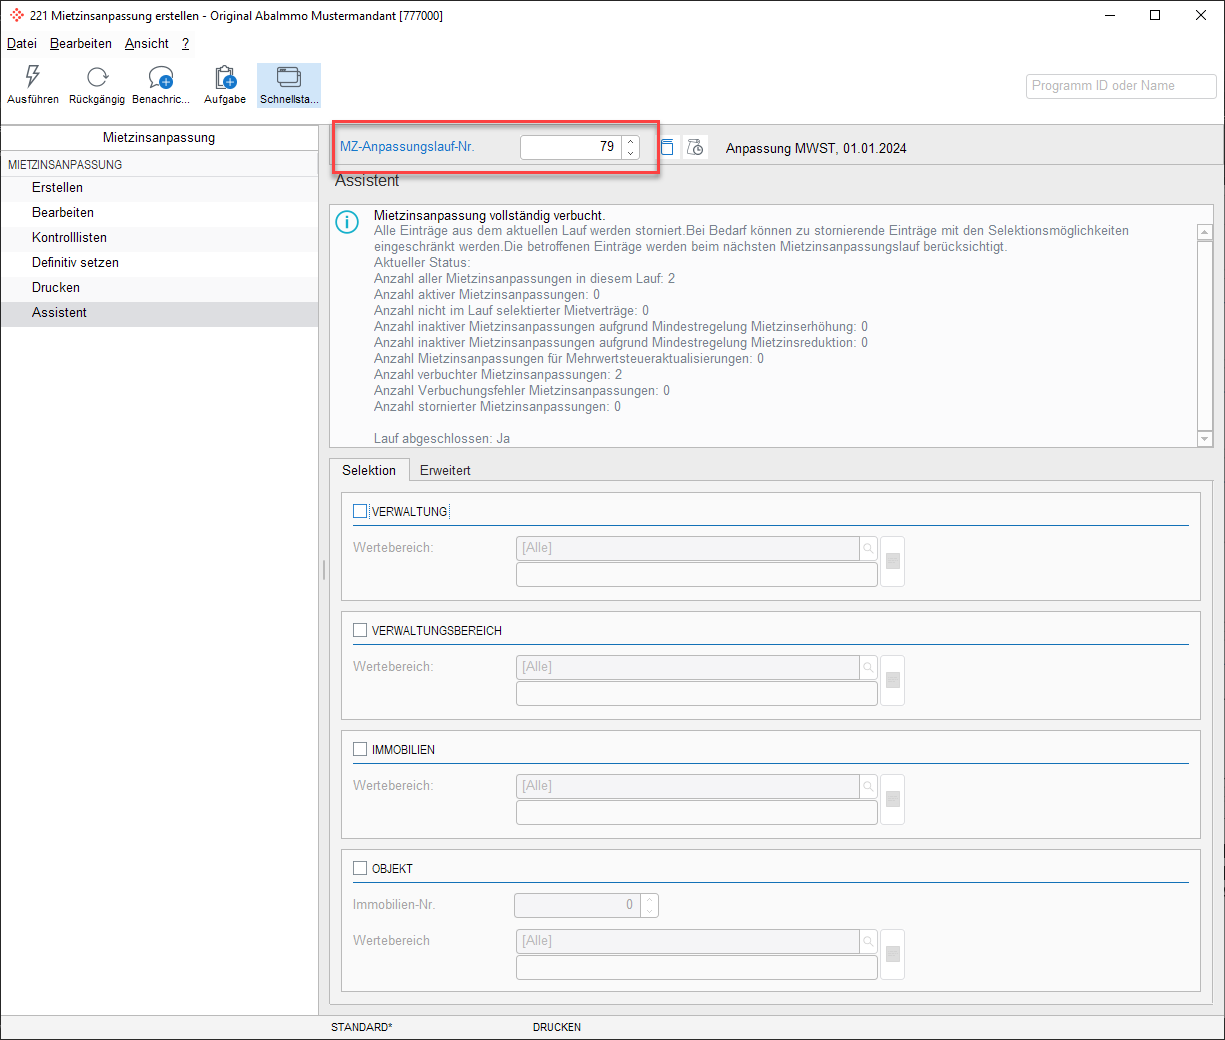Screen dimensions: 1225x1040
Task: Click the Immobilien-Nr. number field
Action: (577, 905)
